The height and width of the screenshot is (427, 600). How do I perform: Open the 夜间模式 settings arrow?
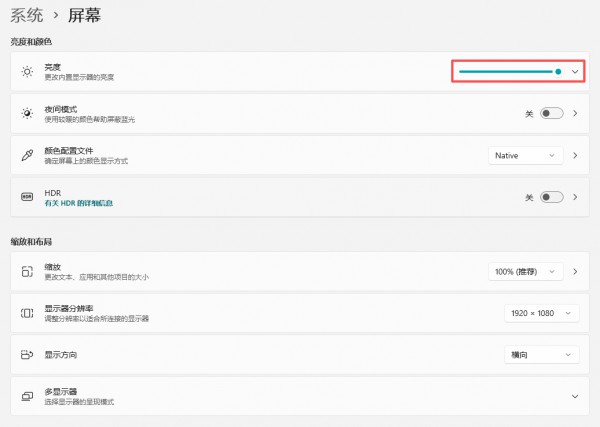click(575, 113)
